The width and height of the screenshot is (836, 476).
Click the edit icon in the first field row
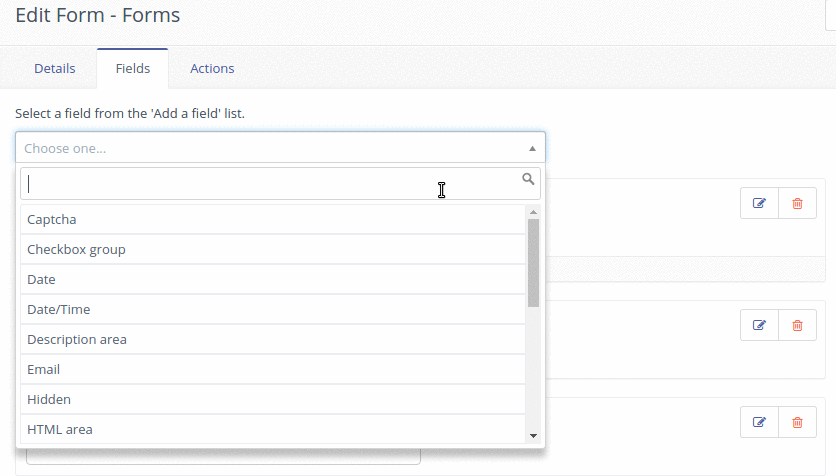click(759, 203)
